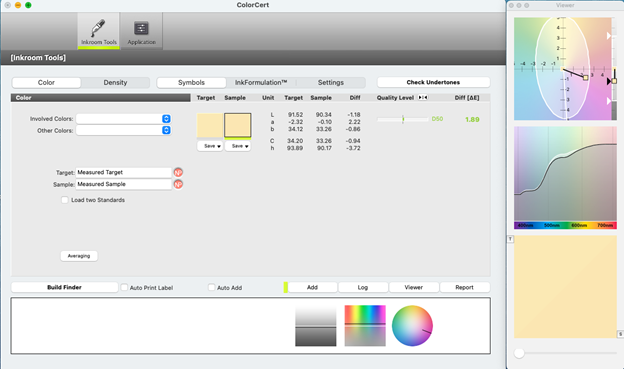Screen dimensions: 624x369
Task: Select the grayscale lightness chart thumbnail
Action: [316, 326]
